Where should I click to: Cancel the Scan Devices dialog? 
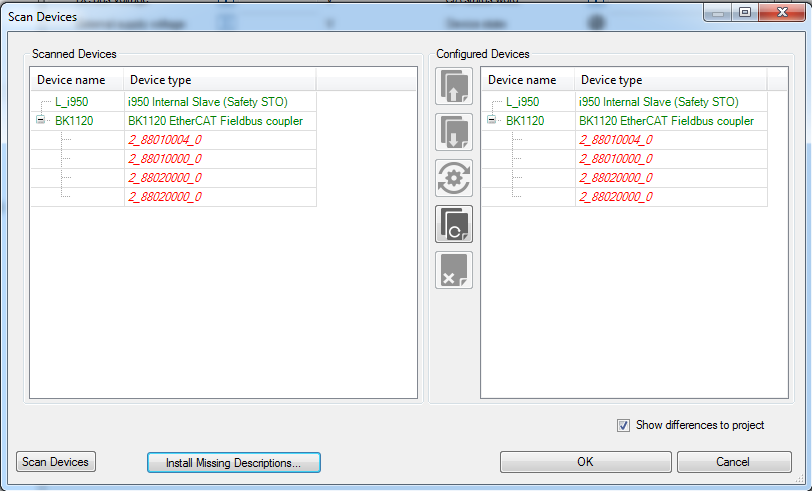point(734,462)
